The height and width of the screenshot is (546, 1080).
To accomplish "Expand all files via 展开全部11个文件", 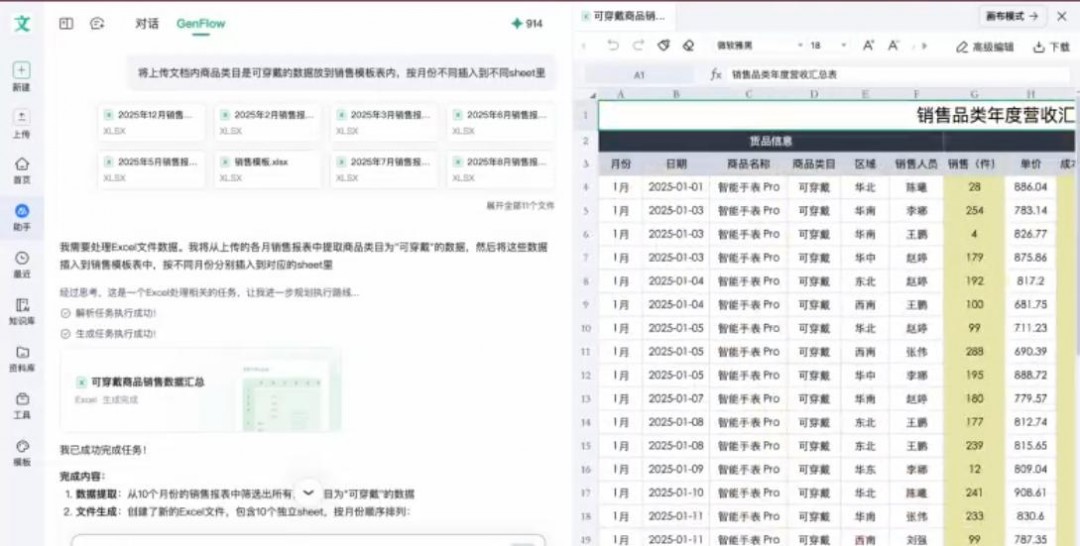I will pos(519,205).
